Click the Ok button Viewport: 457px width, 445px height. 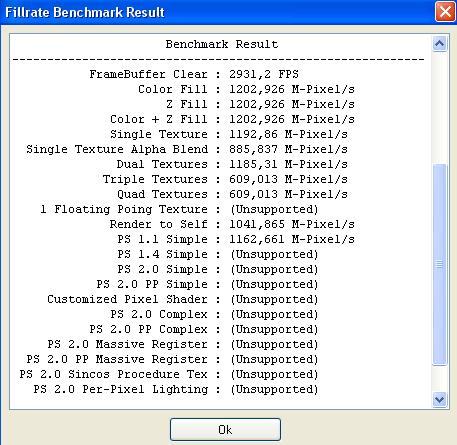(225, 429)
